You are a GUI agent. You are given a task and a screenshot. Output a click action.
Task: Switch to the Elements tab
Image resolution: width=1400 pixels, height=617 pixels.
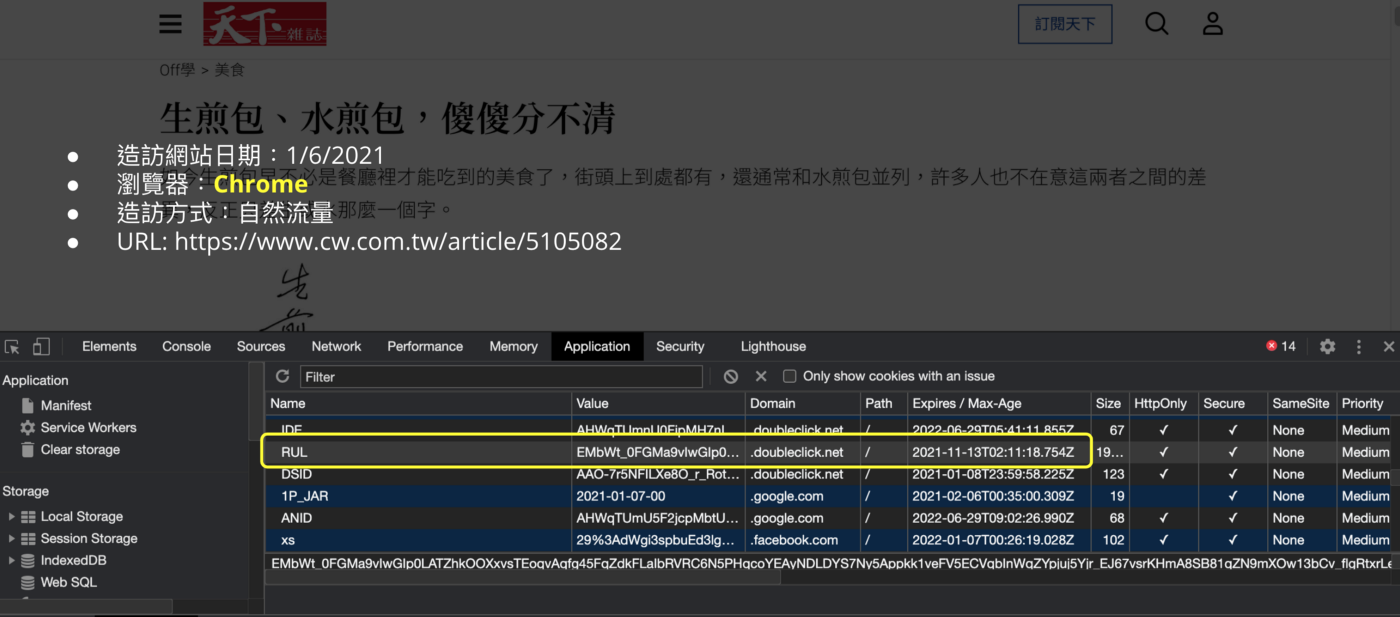coord(109,347)
